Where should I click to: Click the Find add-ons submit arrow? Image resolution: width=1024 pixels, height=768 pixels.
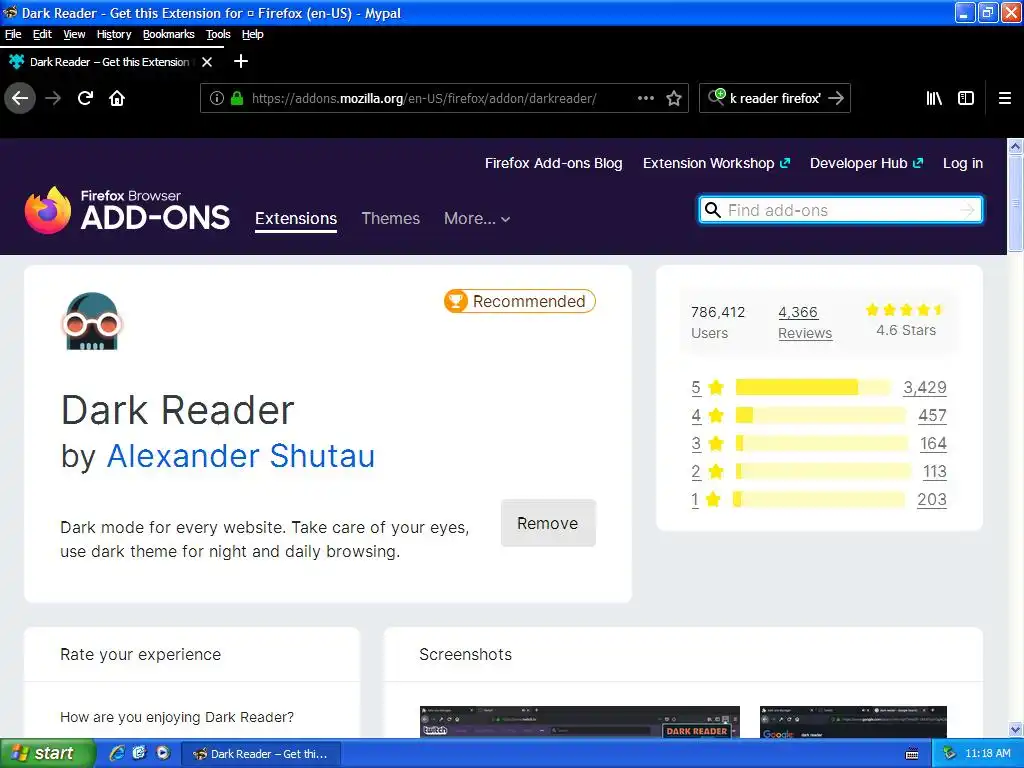(x=967, y=210)
